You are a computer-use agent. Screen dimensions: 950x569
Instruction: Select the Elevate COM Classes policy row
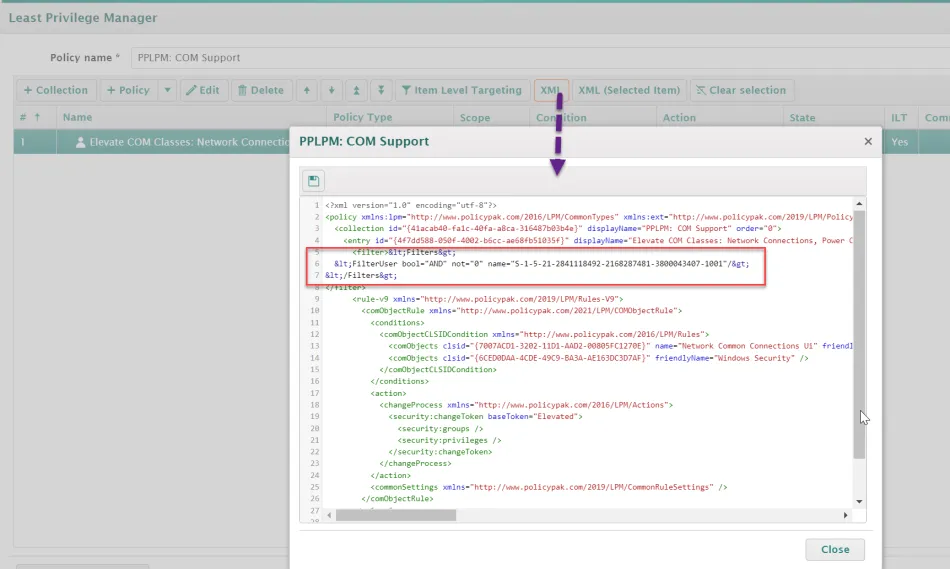(x=151, y=142)
